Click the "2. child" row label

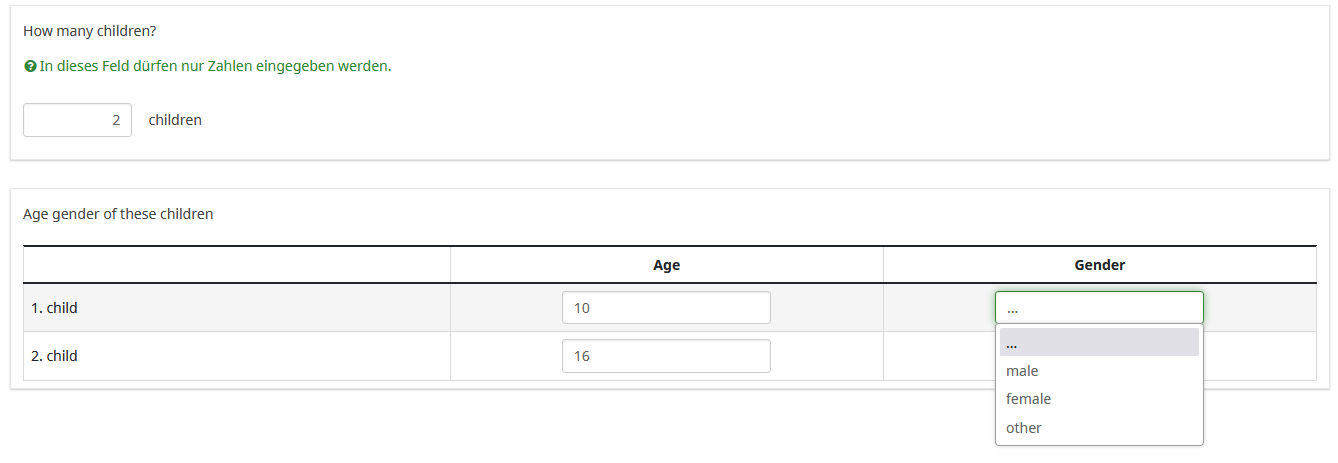[55, 356]
